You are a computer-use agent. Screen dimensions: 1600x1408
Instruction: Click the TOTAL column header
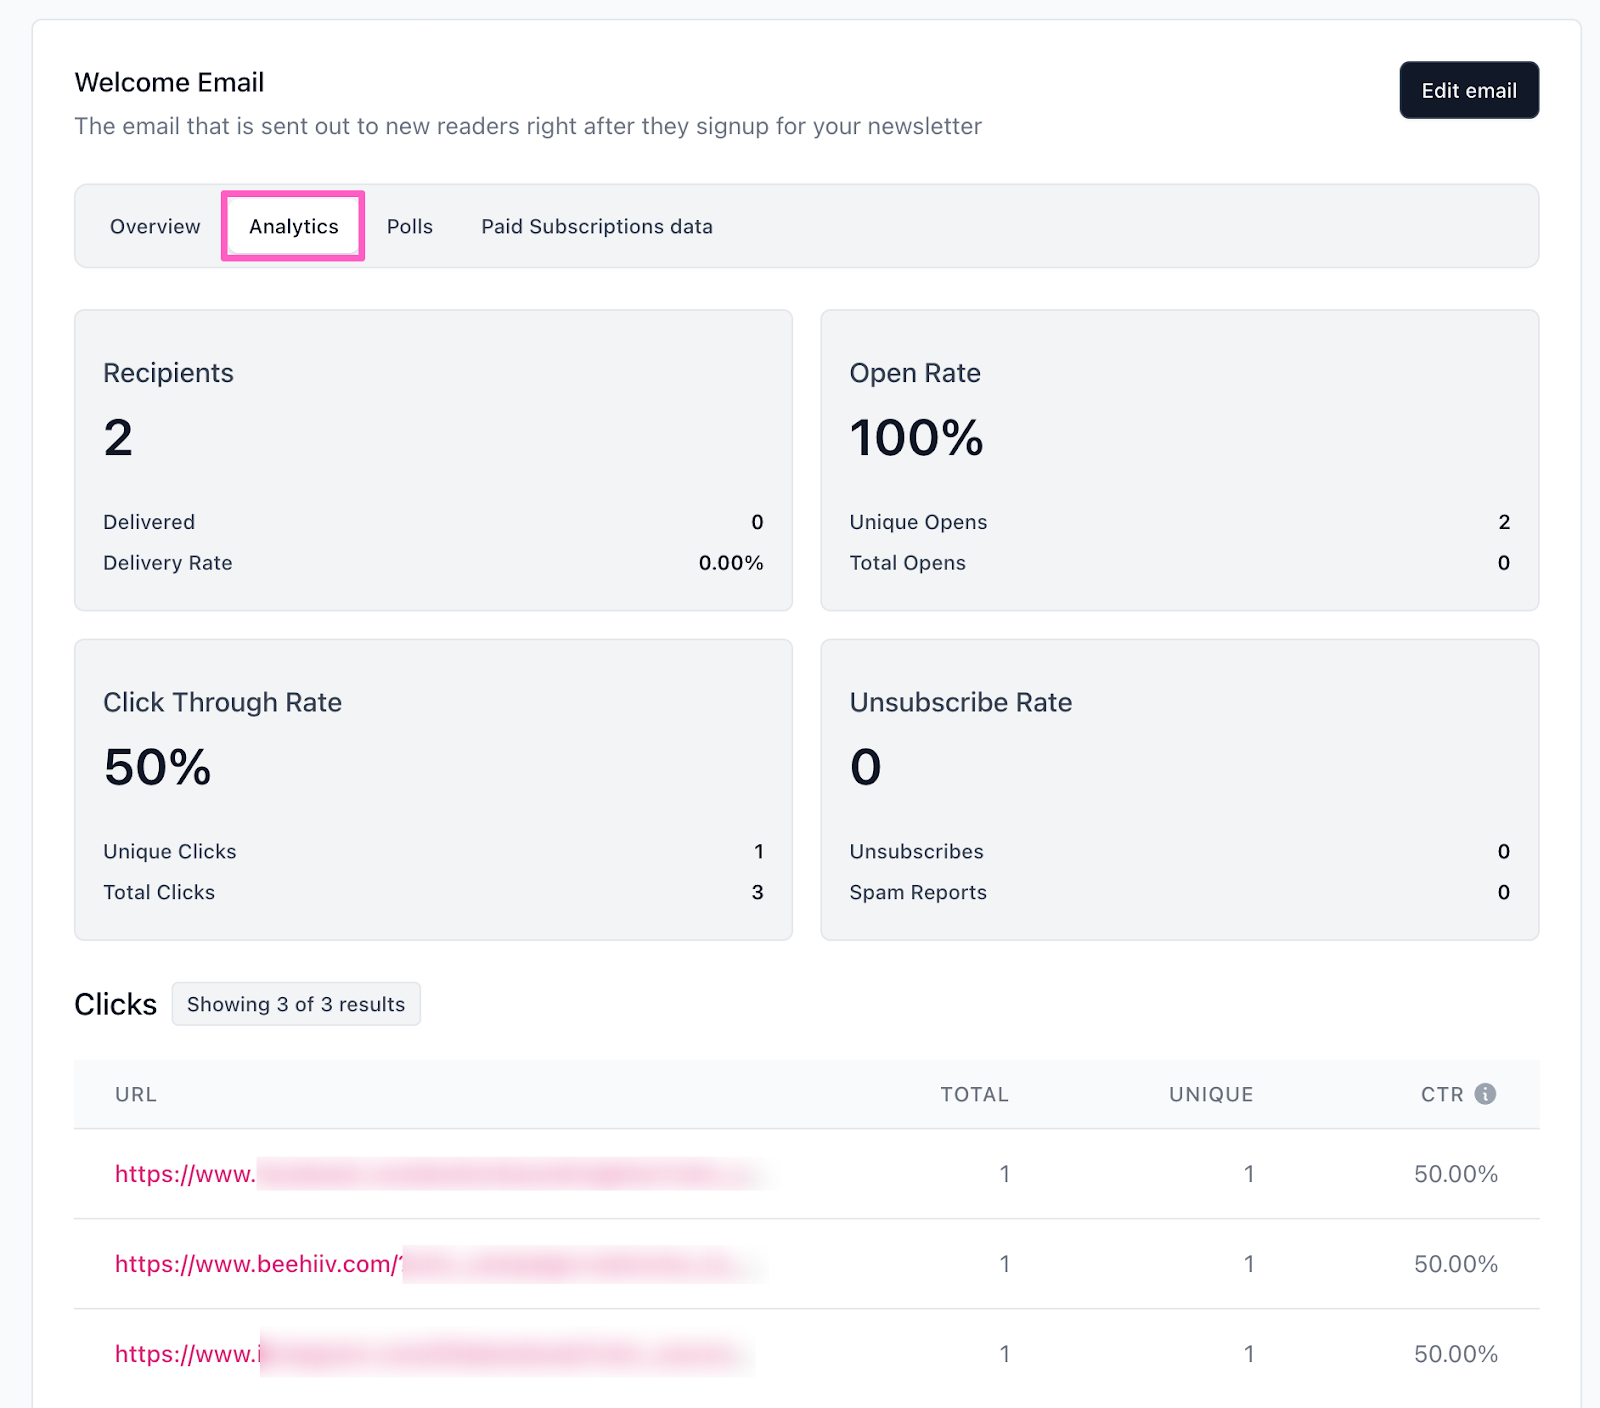click(973, 1094)
